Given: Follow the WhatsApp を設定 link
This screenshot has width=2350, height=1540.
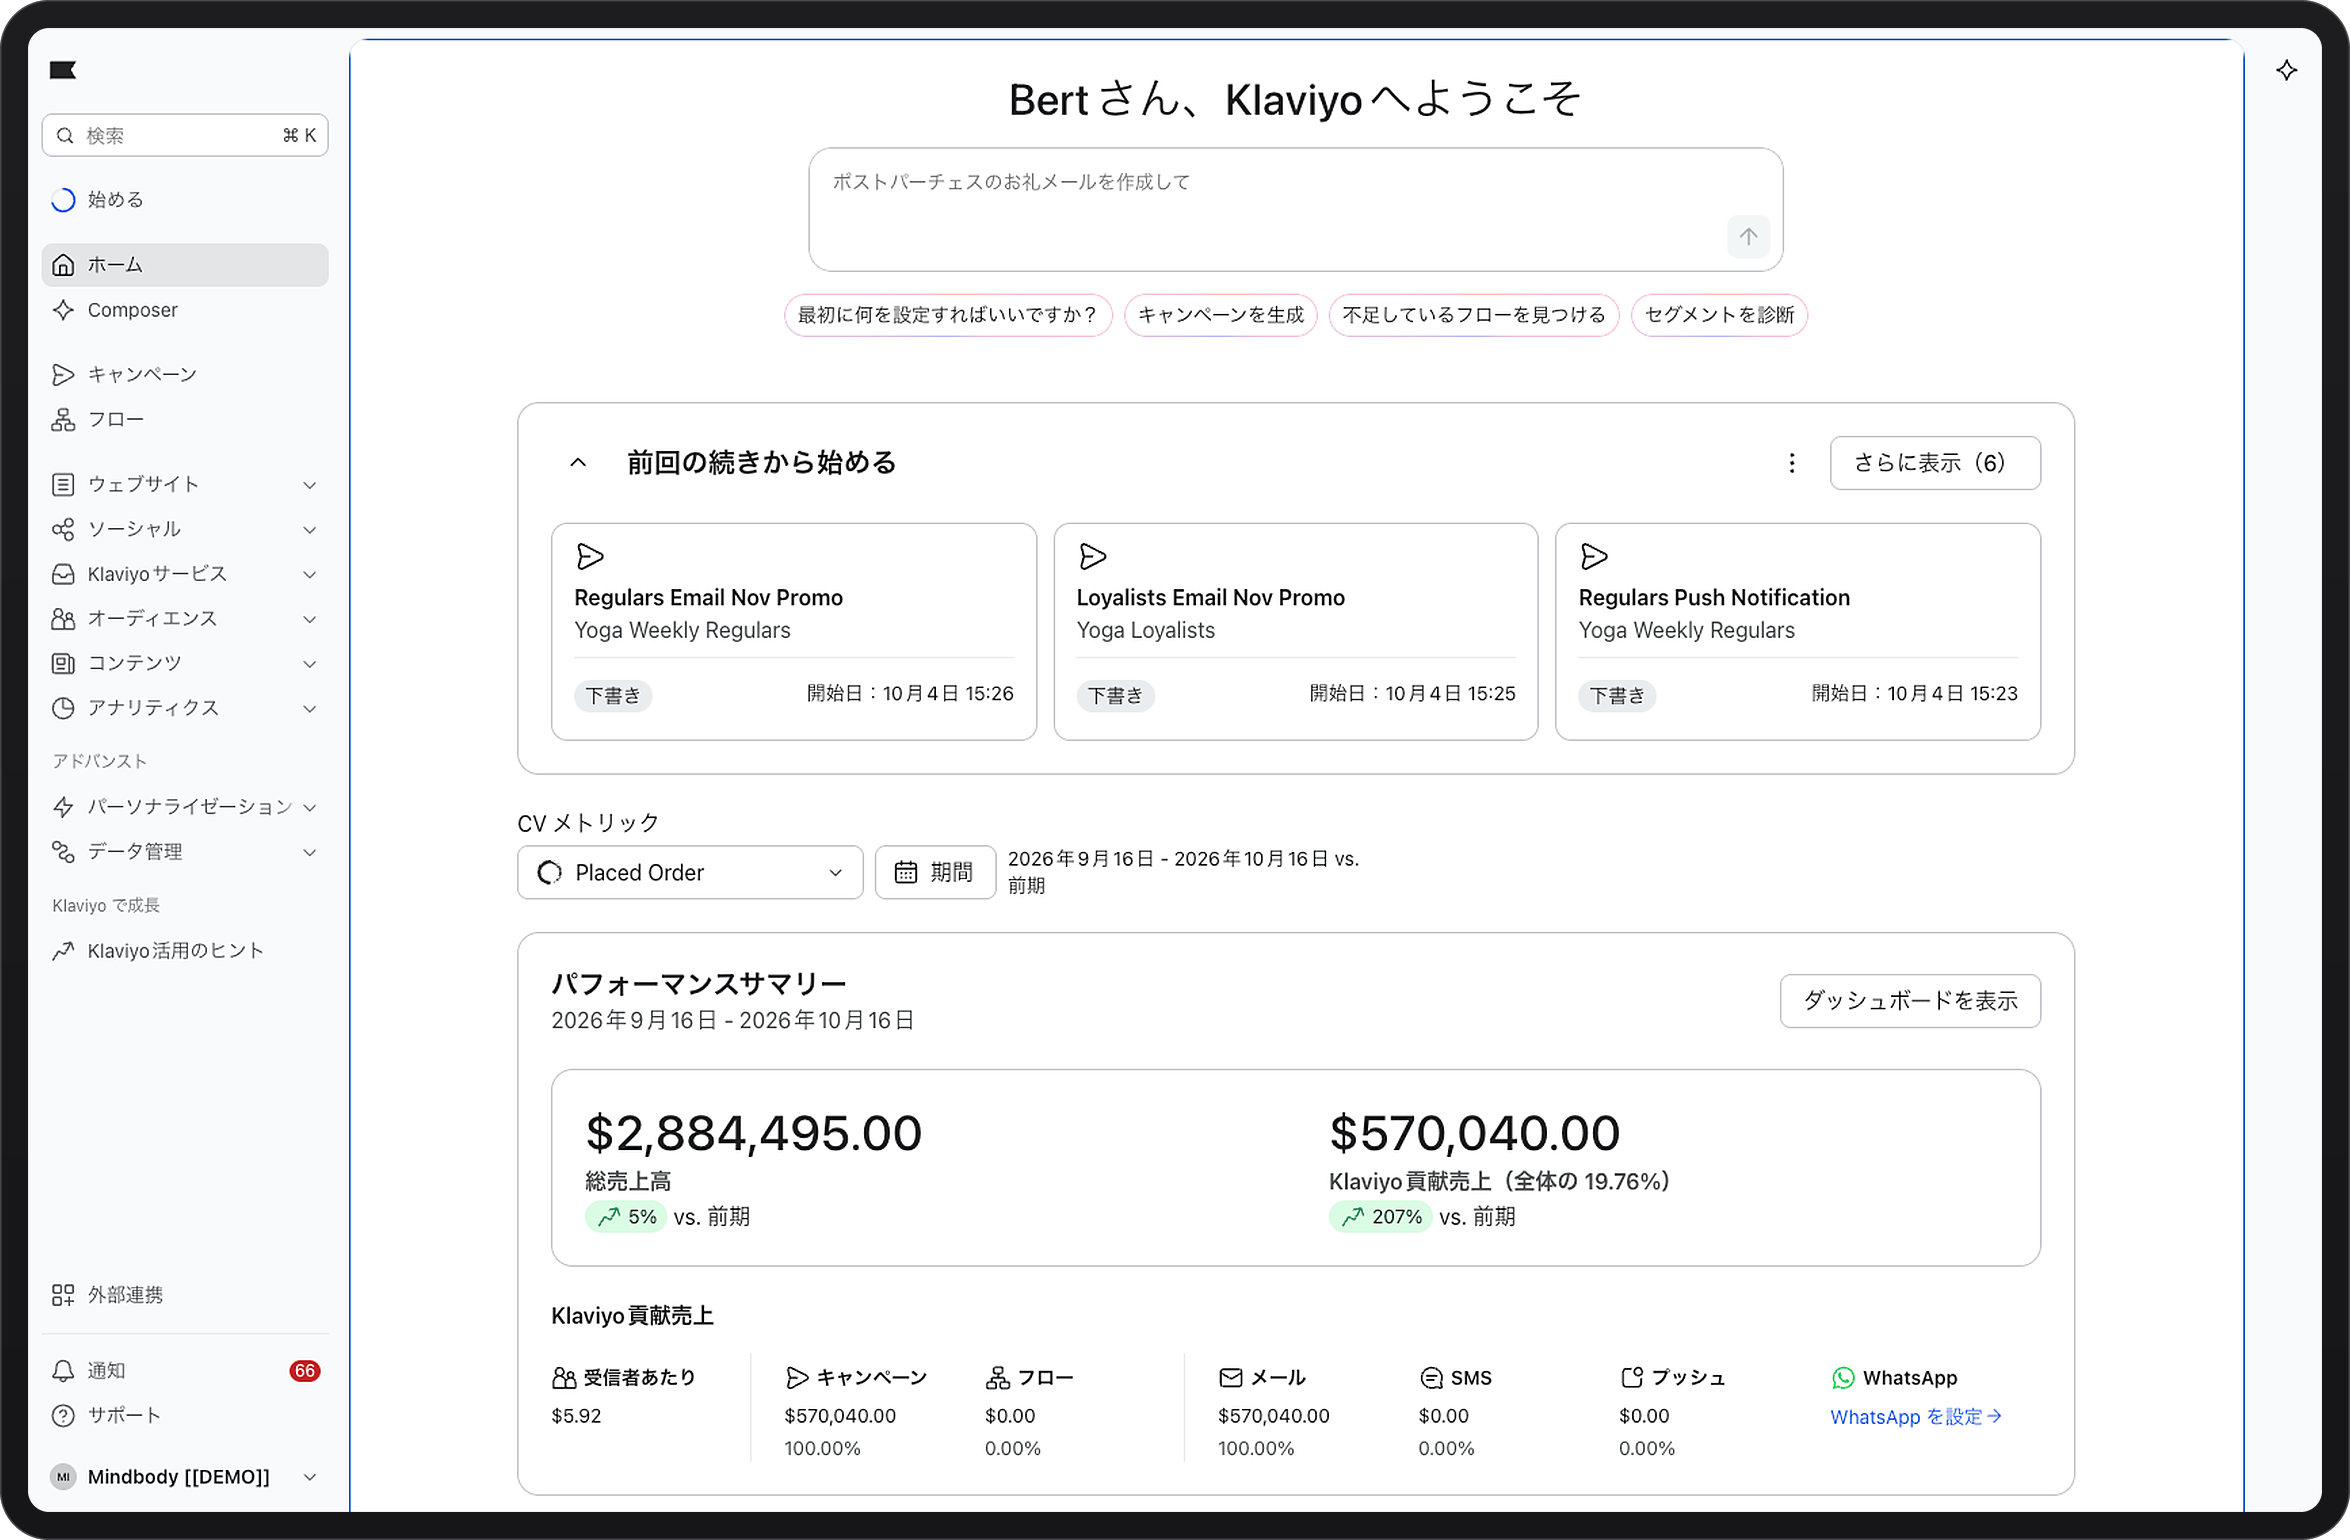Looking at the screenshot, I should (1915, 1417).
